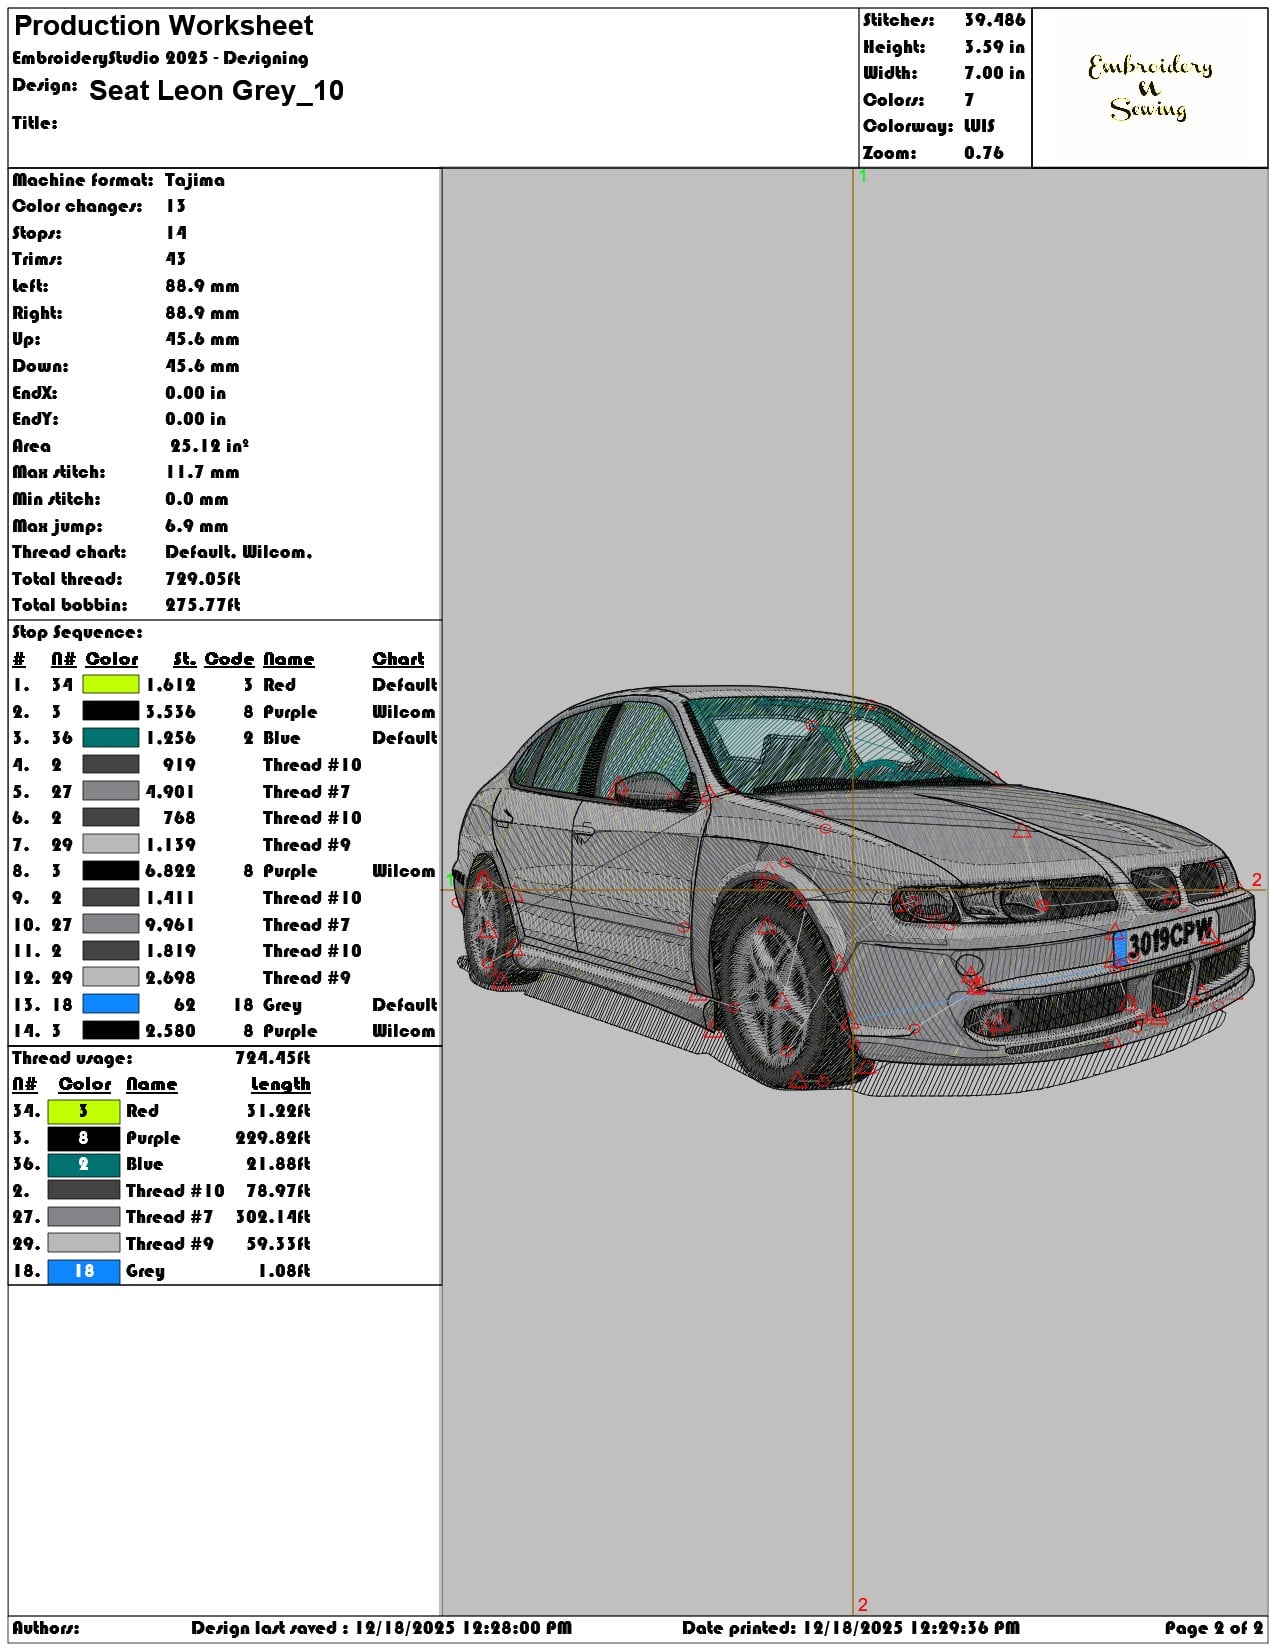
Task: Click blue swatch in stop sequence row 13
Action: (x=110, y=1004)
